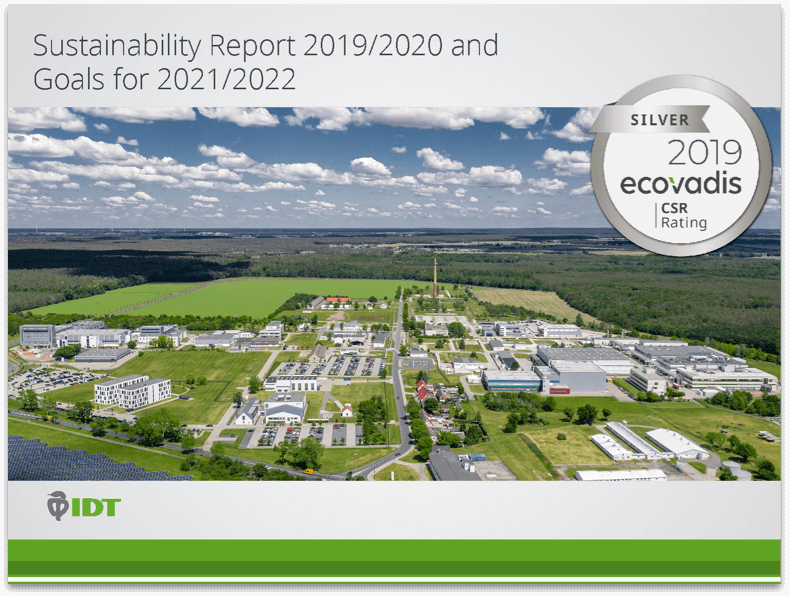Click the aerial campus photo
This screenshot has width=790, height=596.
[x=394, y=293]
